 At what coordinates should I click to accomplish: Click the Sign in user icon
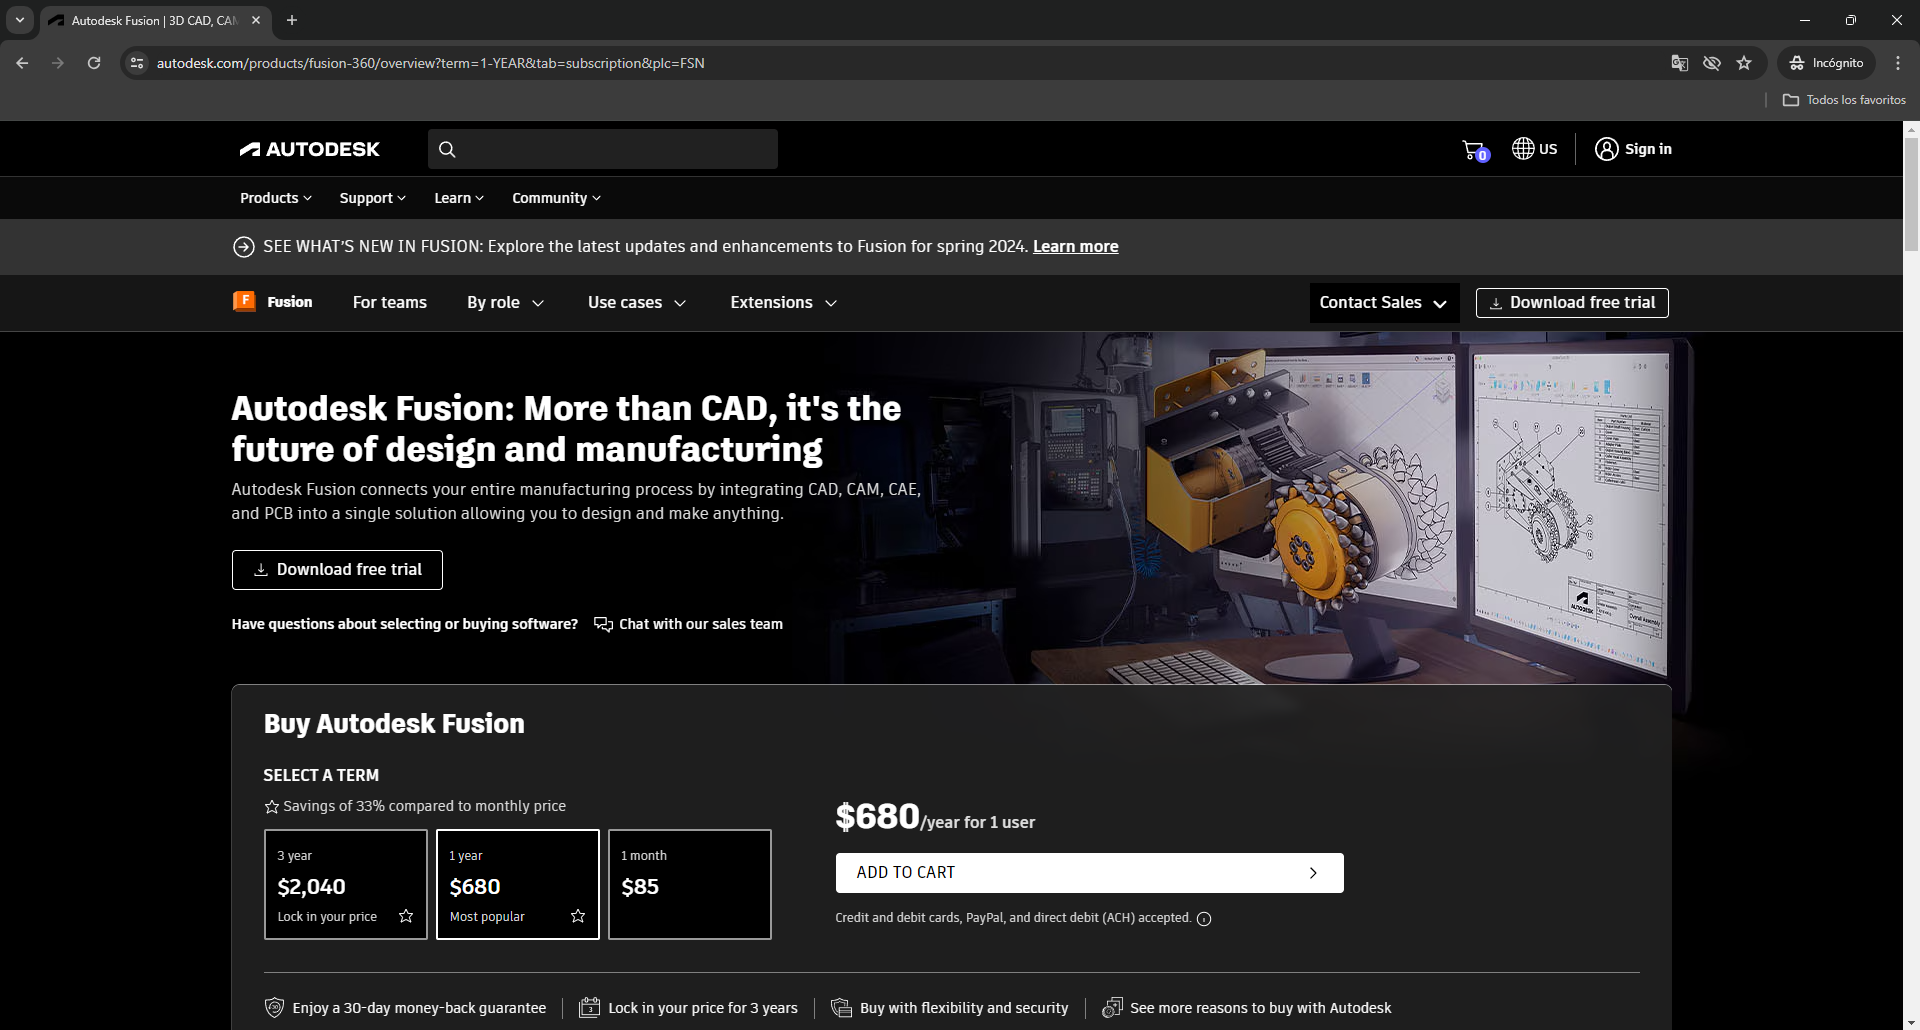coord(1606,149)
